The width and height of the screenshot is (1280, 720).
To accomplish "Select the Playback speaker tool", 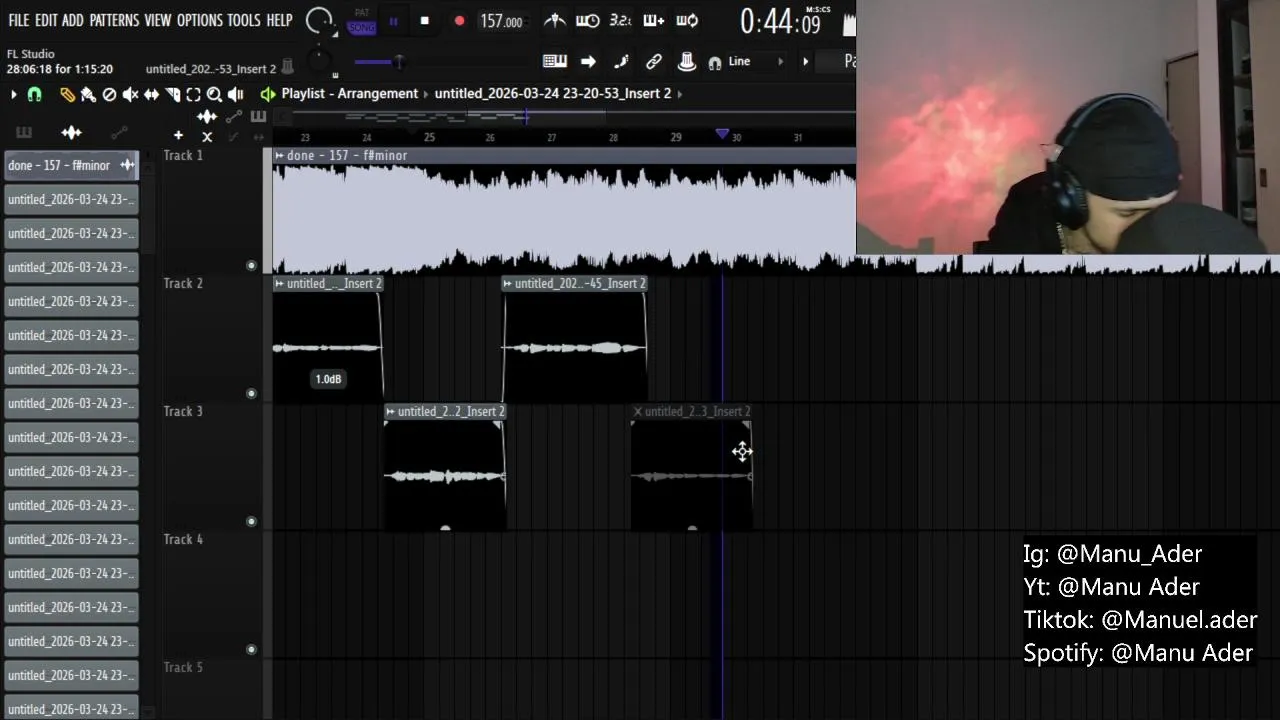I will point(235,94).
